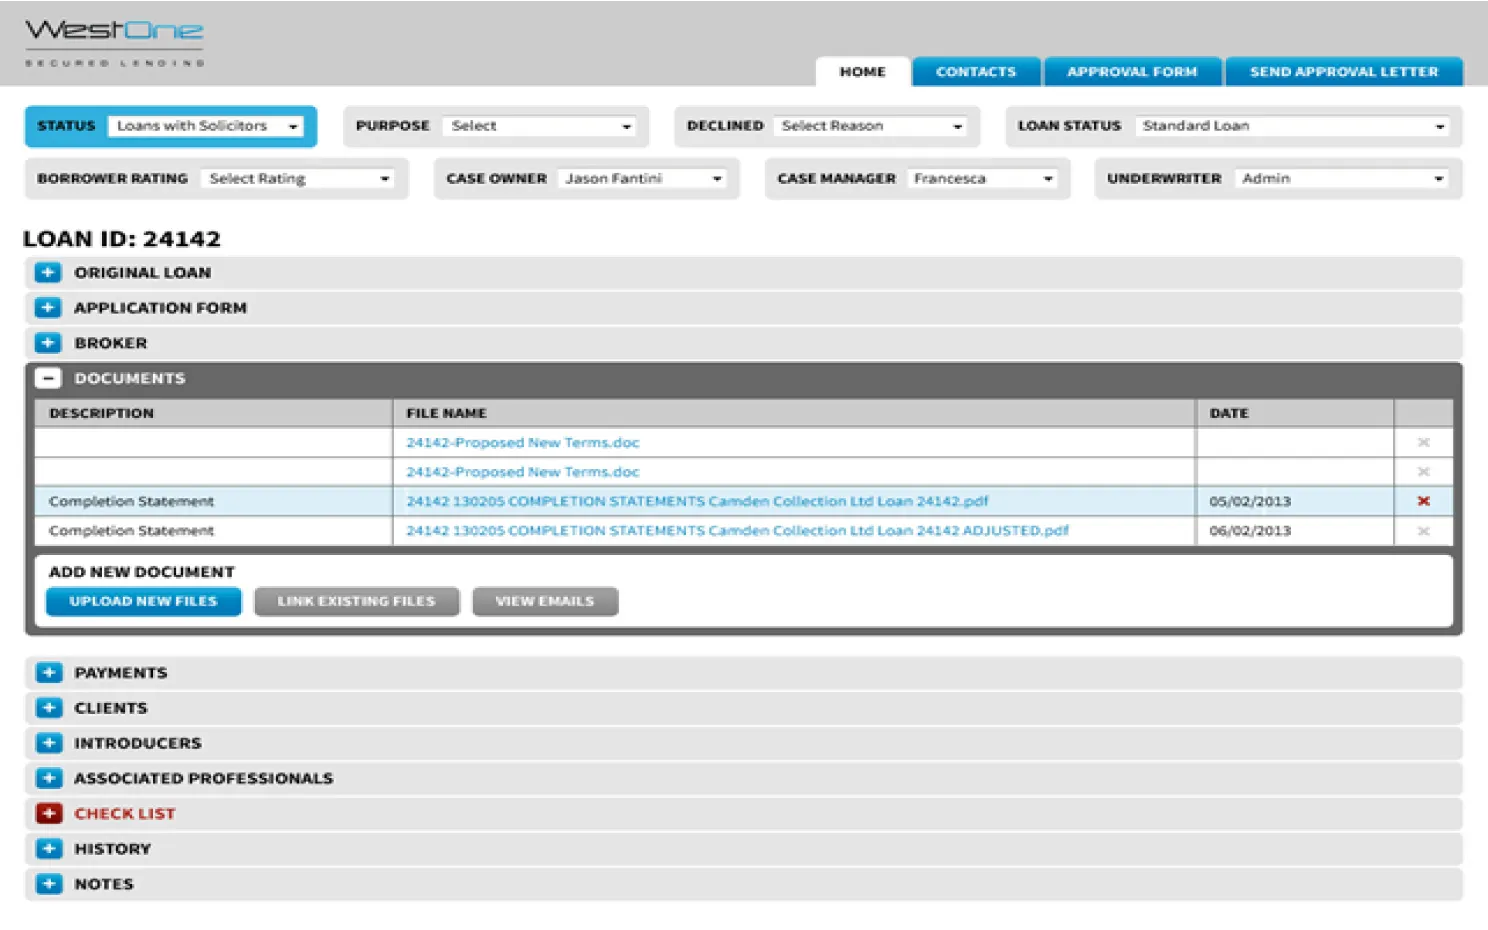Screen dimensions: 1488x930
Task: Delete the ADJUSTED completion statement entry
Action: click(1423, 530)
